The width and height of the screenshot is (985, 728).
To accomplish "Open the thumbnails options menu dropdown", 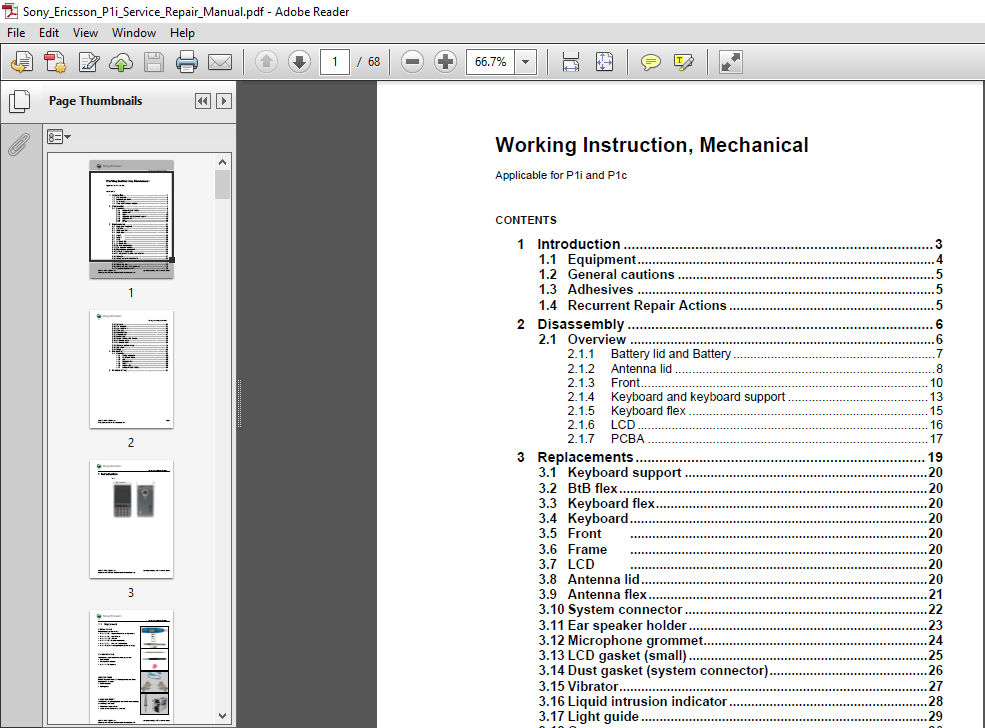I will coord(59,137).
